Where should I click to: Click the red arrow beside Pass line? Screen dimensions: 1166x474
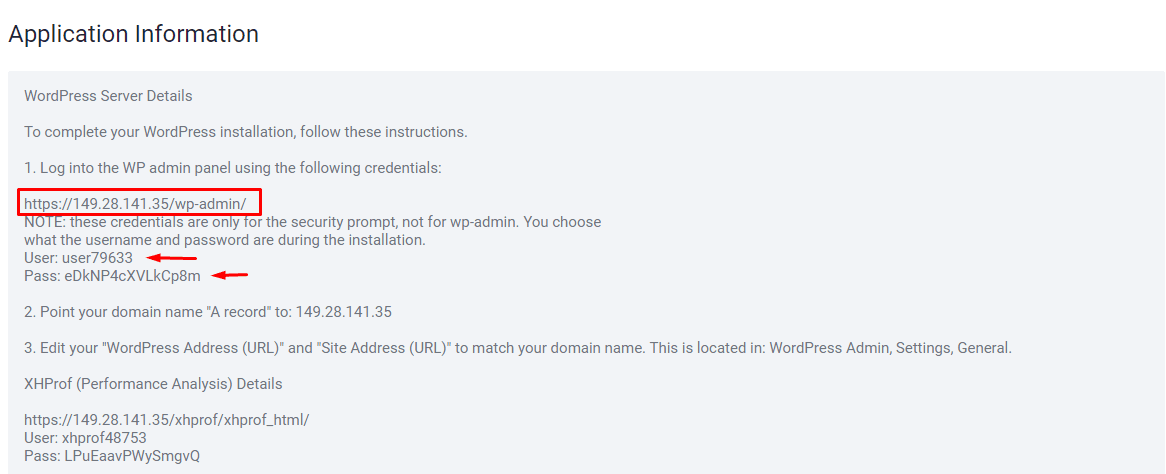[230, 276]
